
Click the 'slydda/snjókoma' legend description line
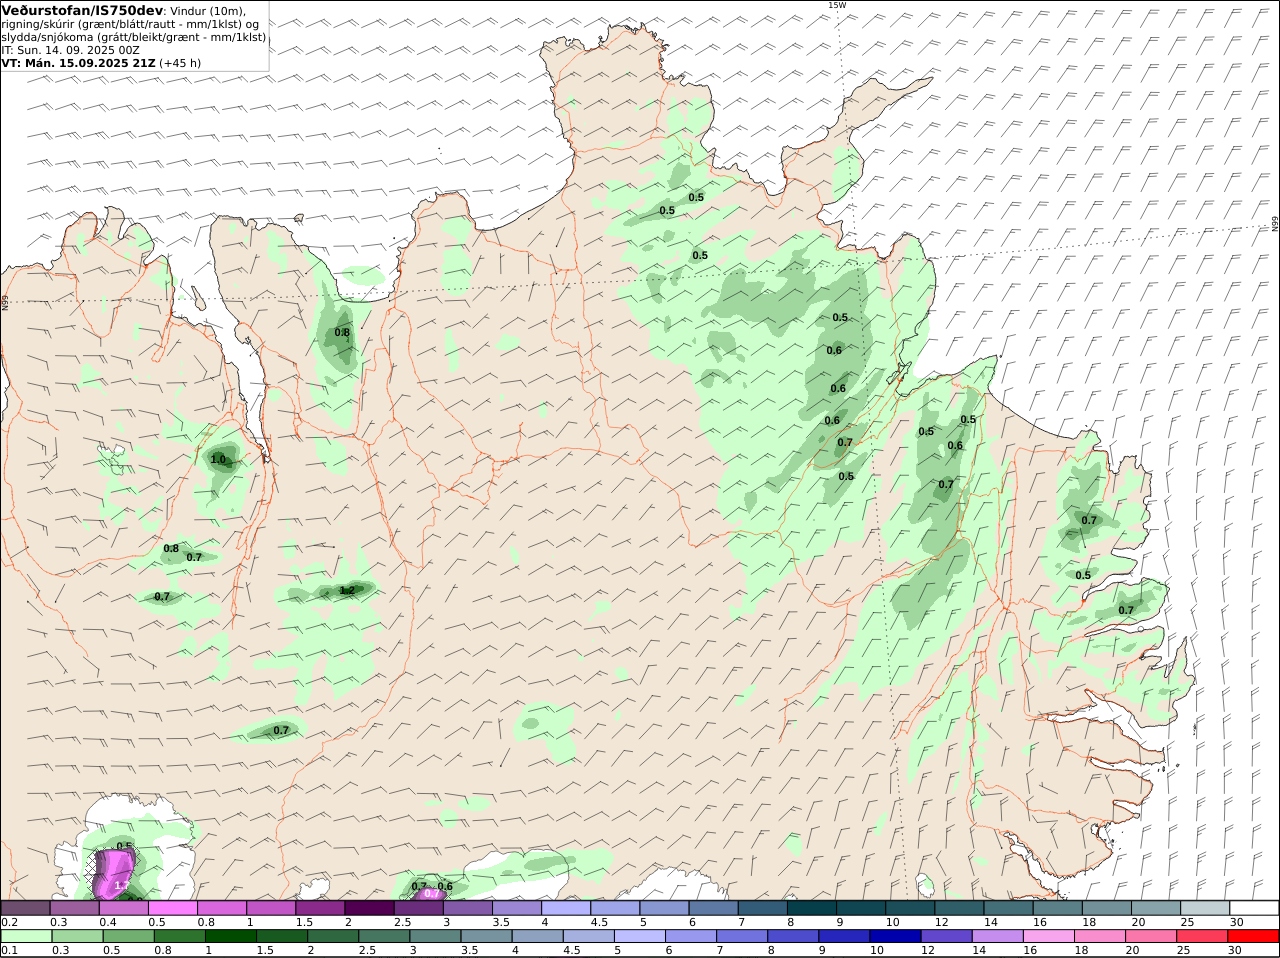[x=133, y=37]
